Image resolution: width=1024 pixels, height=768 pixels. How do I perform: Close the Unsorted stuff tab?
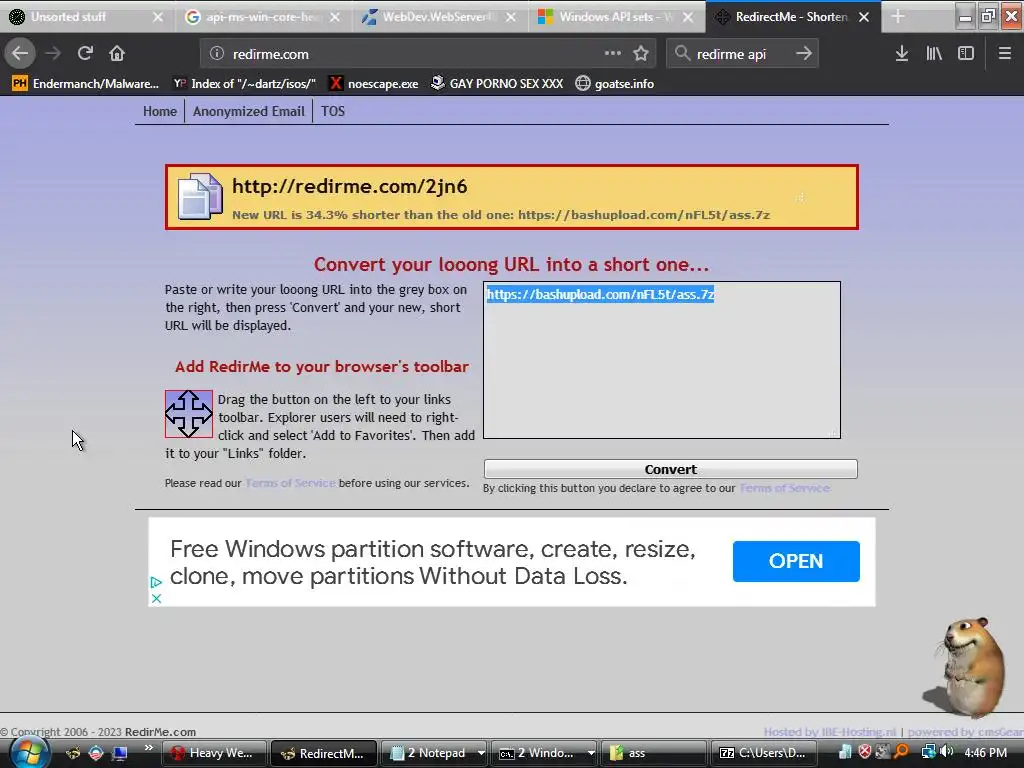pyautogui.click(x=157, y=17)
